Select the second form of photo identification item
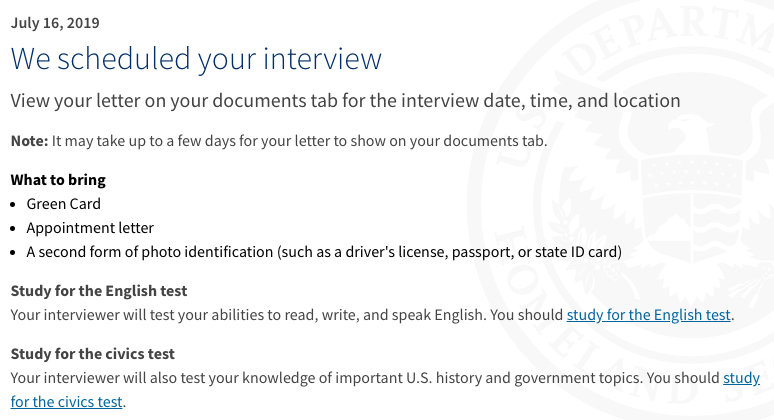This screenshot has width=774, height=420. 324,252
